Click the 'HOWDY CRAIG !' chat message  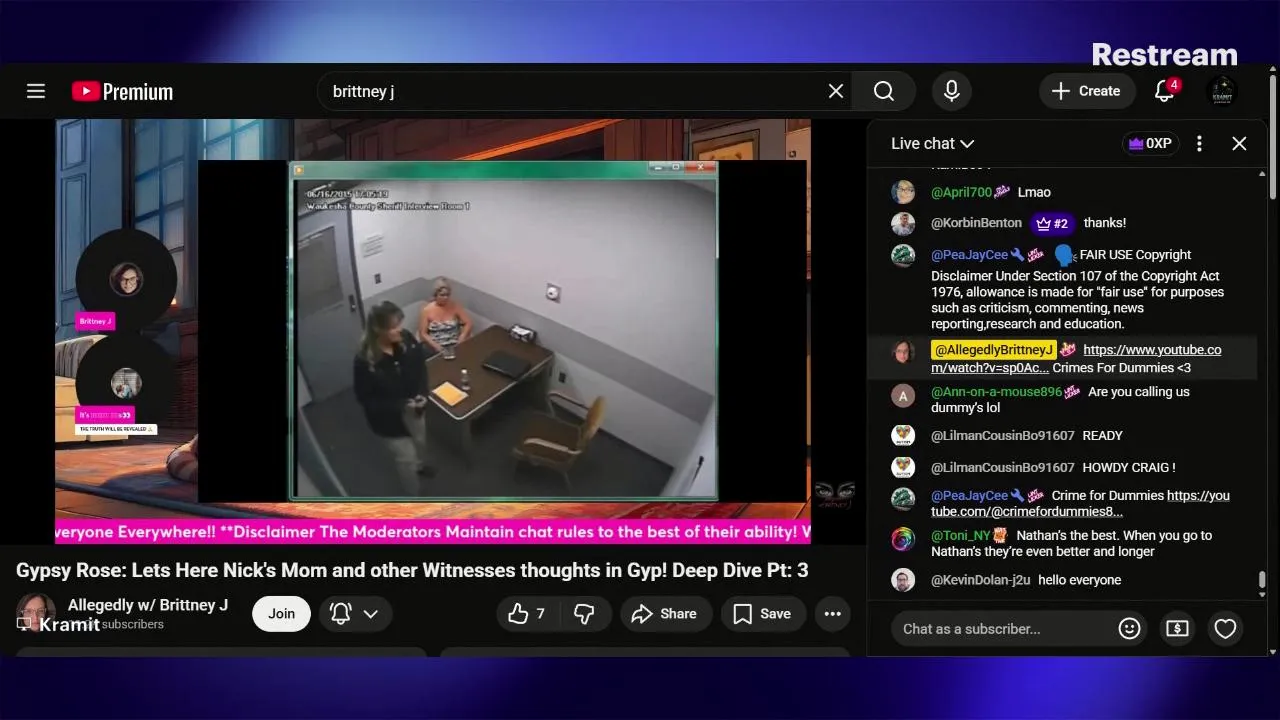click(x=1129, y=467)
